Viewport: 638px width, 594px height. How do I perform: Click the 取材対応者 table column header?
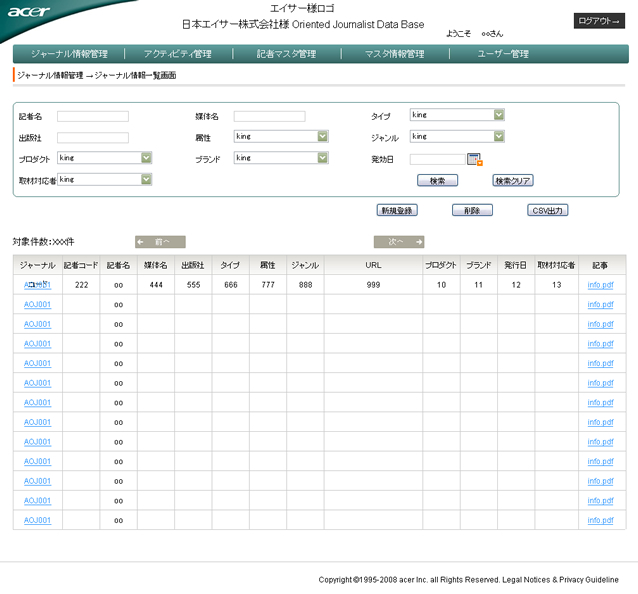(x=556, y=265)
